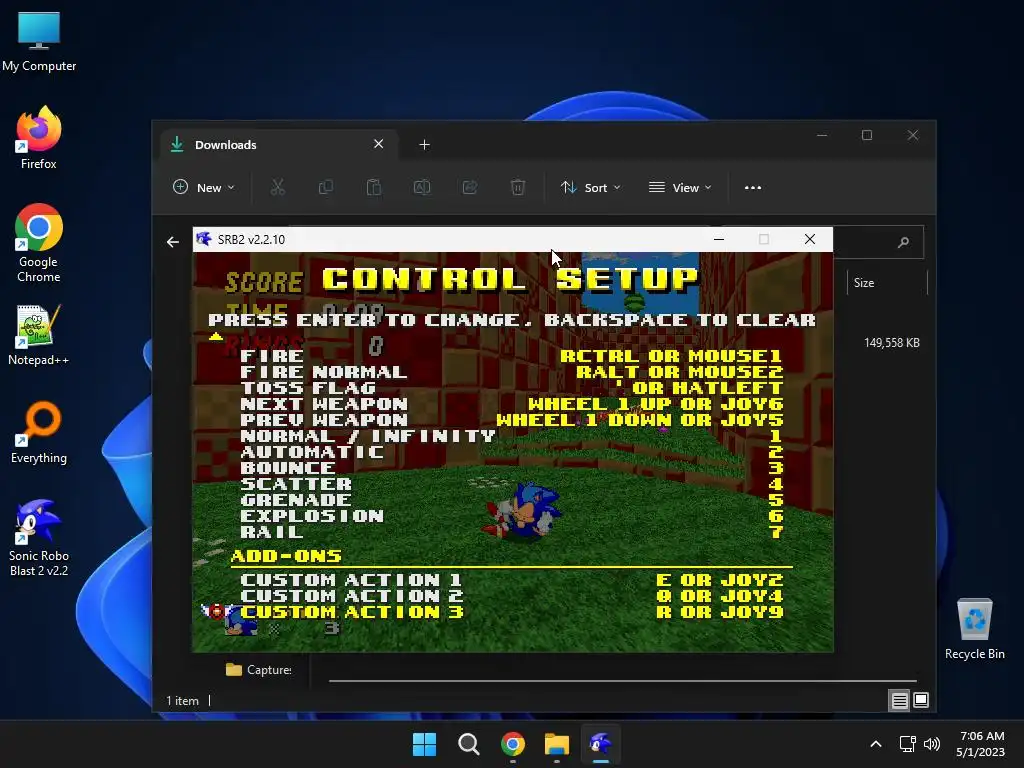
Task: Click the Share icon in Explorer toolbar
Action: [470, 187]
